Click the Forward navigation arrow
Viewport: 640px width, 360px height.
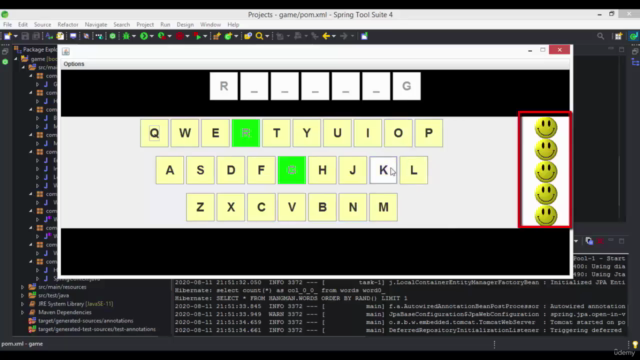(344, 36)
